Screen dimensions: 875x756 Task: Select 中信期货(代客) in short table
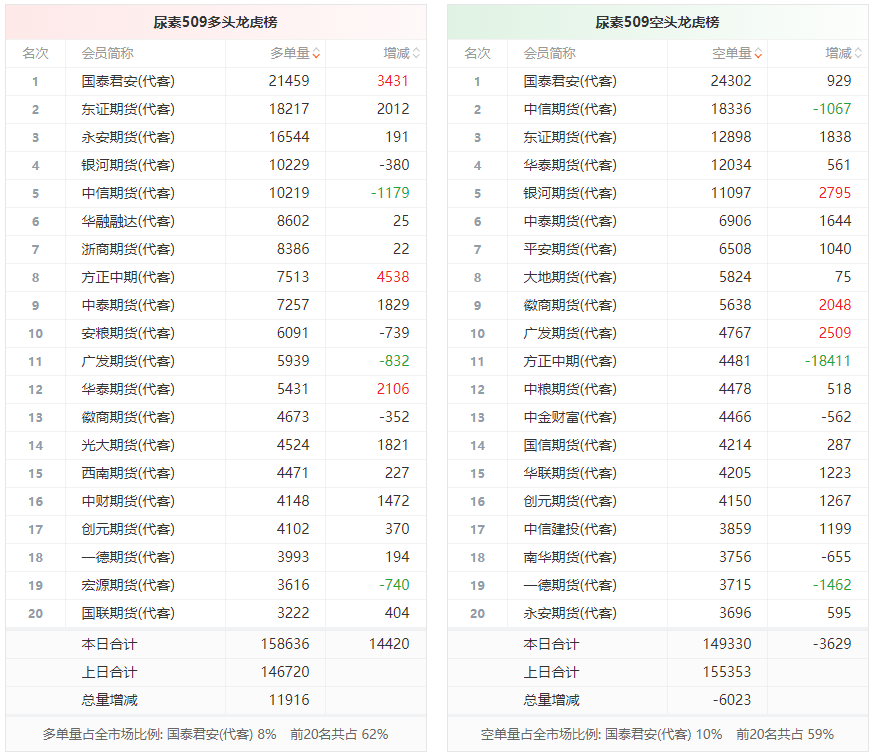[570, 109]
